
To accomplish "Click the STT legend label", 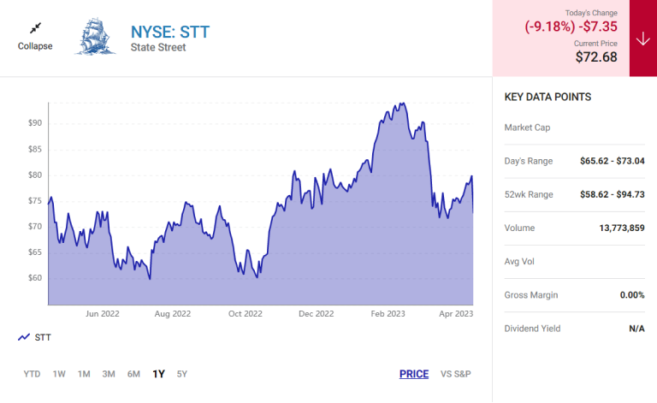I will [x=43, y=338].
